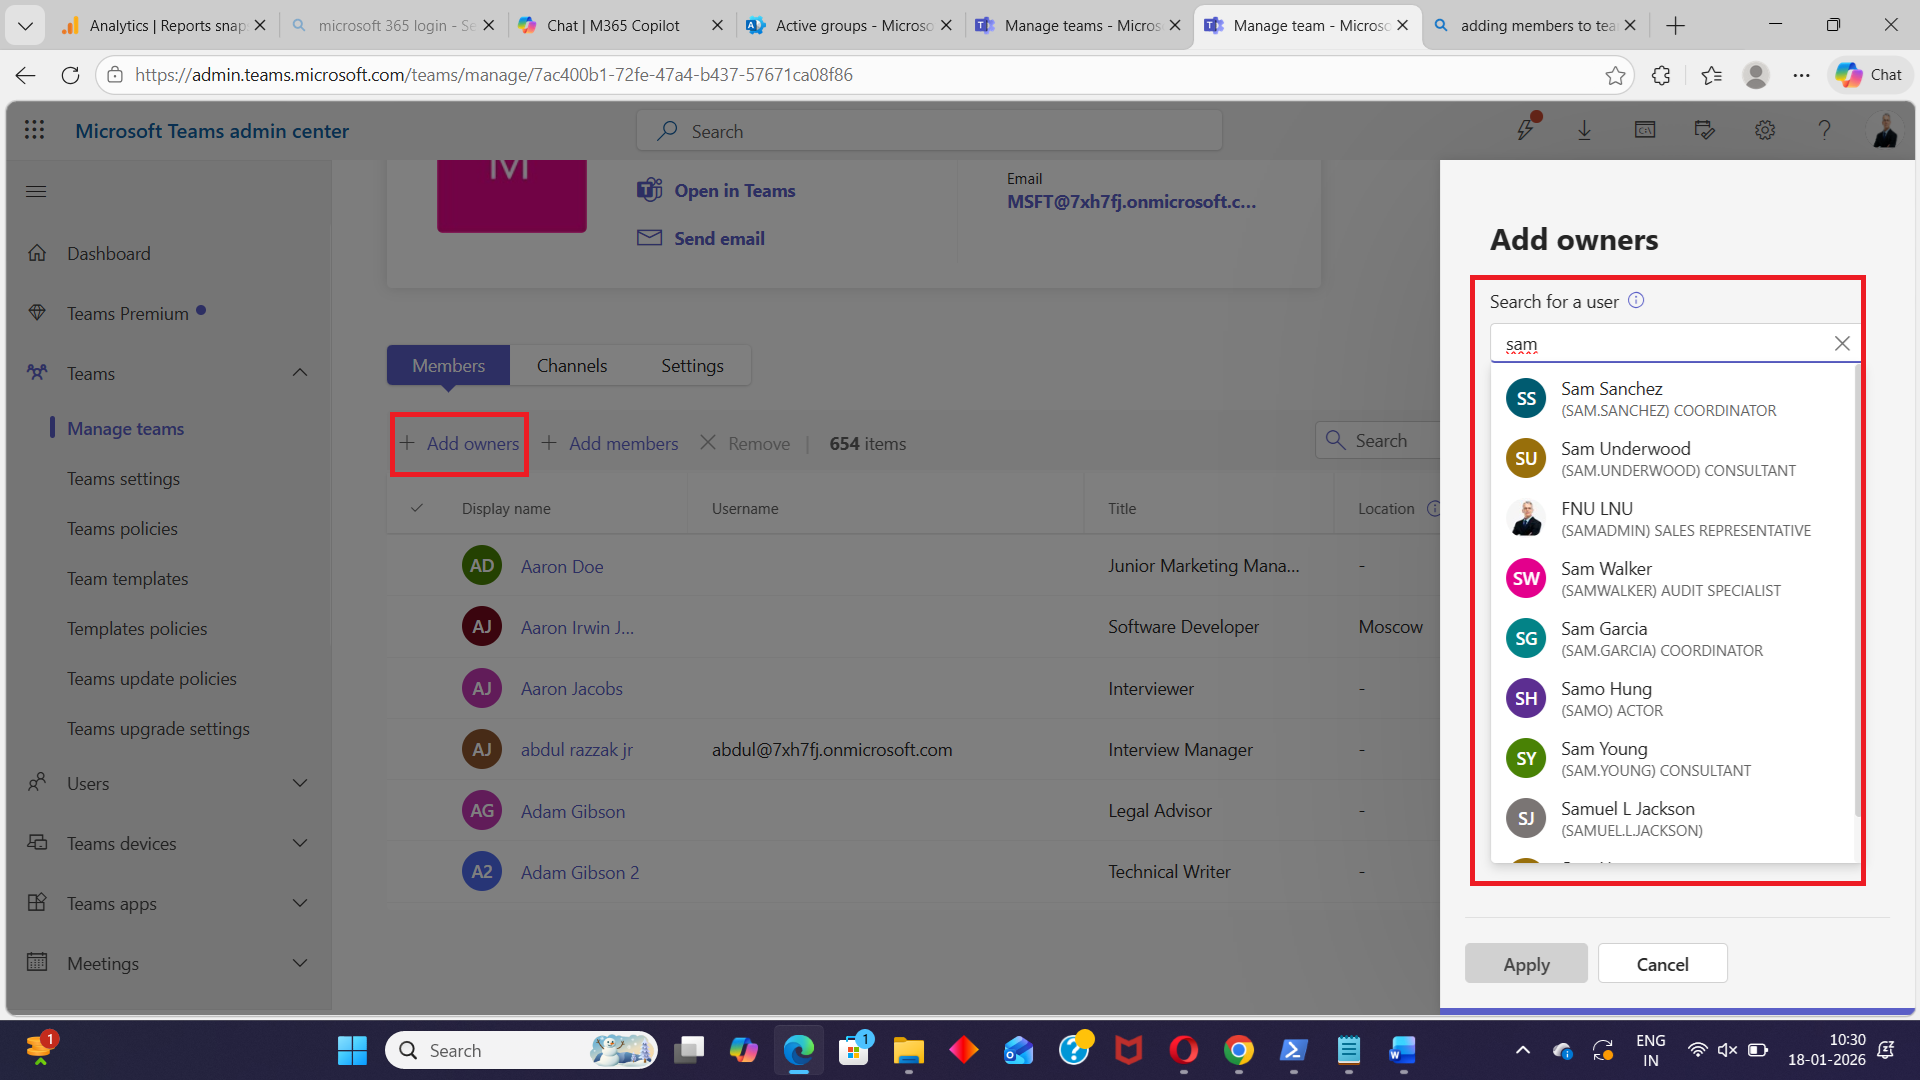Open the downloads arrow icon in header
This screenshot has height=1080, width=1920.
tap(1584, 130)
